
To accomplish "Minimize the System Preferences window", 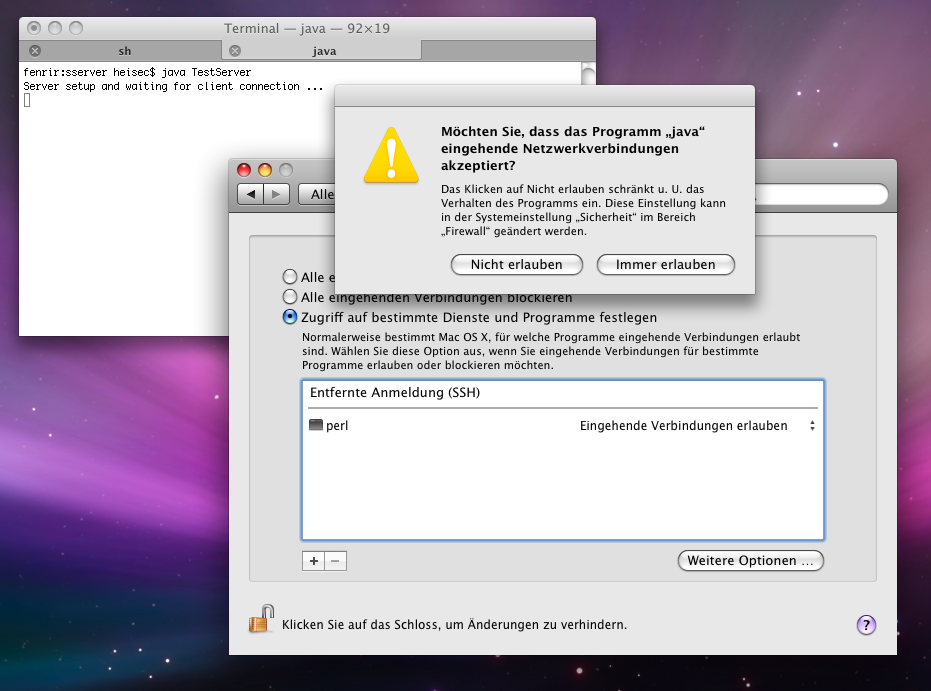I will pos(265,170).
